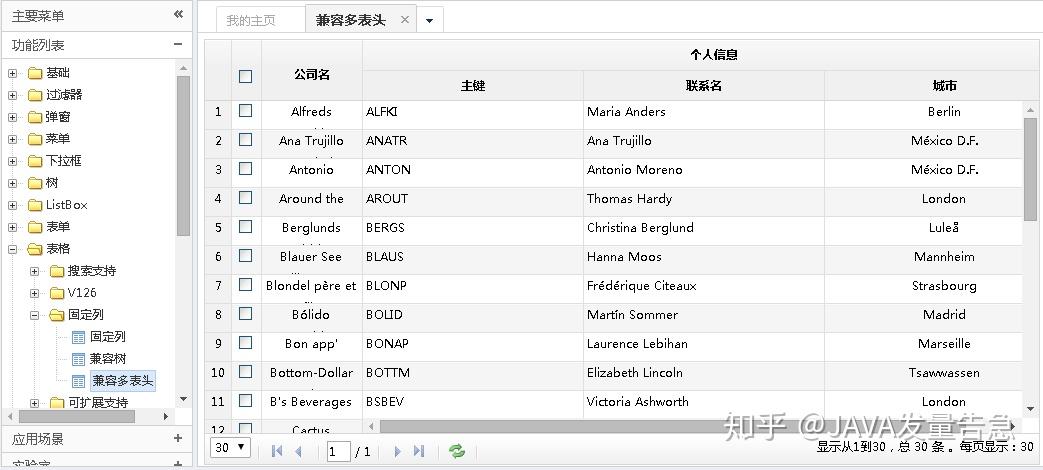
Task: Click the grid horizontal scroll-left arrow
Action: point(371,425)
